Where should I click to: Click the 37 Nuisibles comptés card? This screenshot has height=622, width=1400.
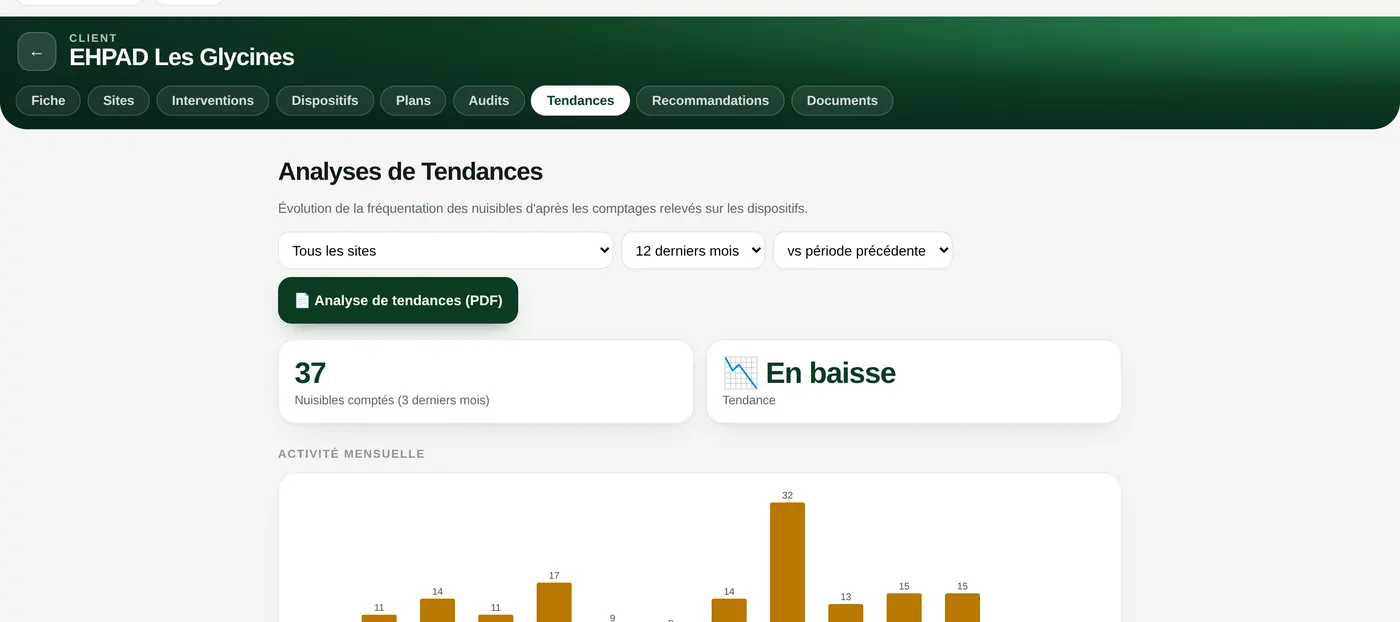[x=486, y=381]
